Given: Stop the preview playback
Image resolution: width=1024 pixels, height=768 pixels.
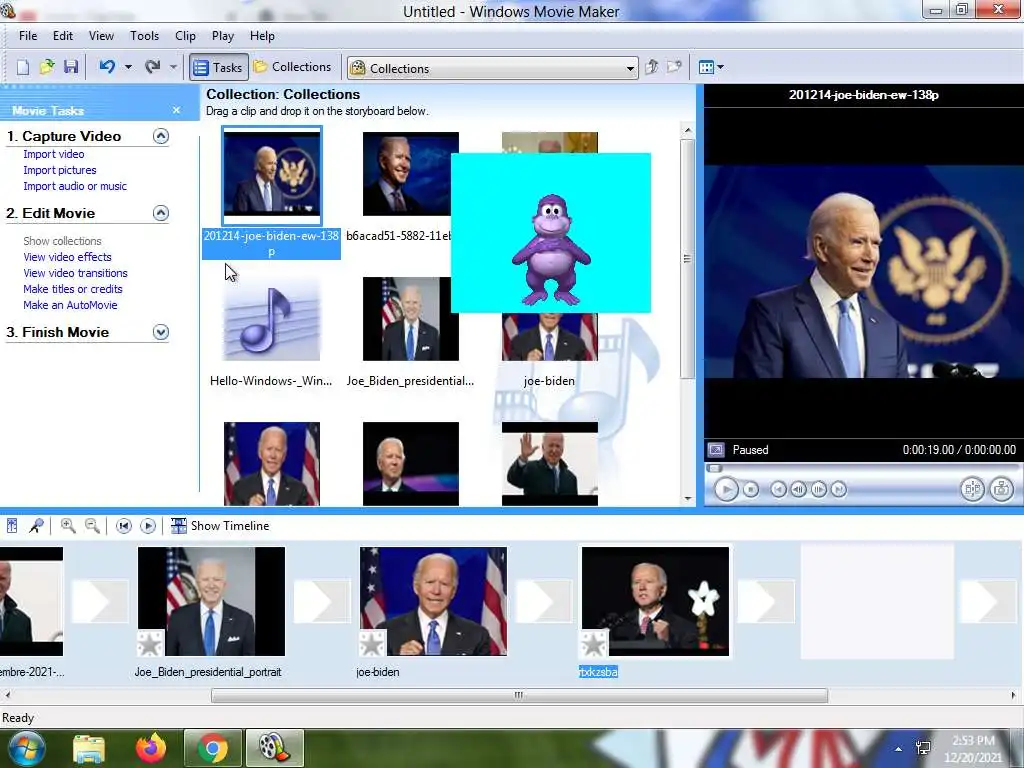Looking at the screenshot, I should pyautogui.click(x=751, y=489).
